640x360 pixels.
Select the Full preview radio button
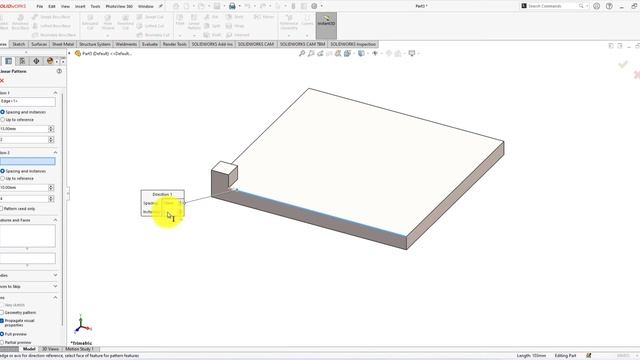[2, 334]
